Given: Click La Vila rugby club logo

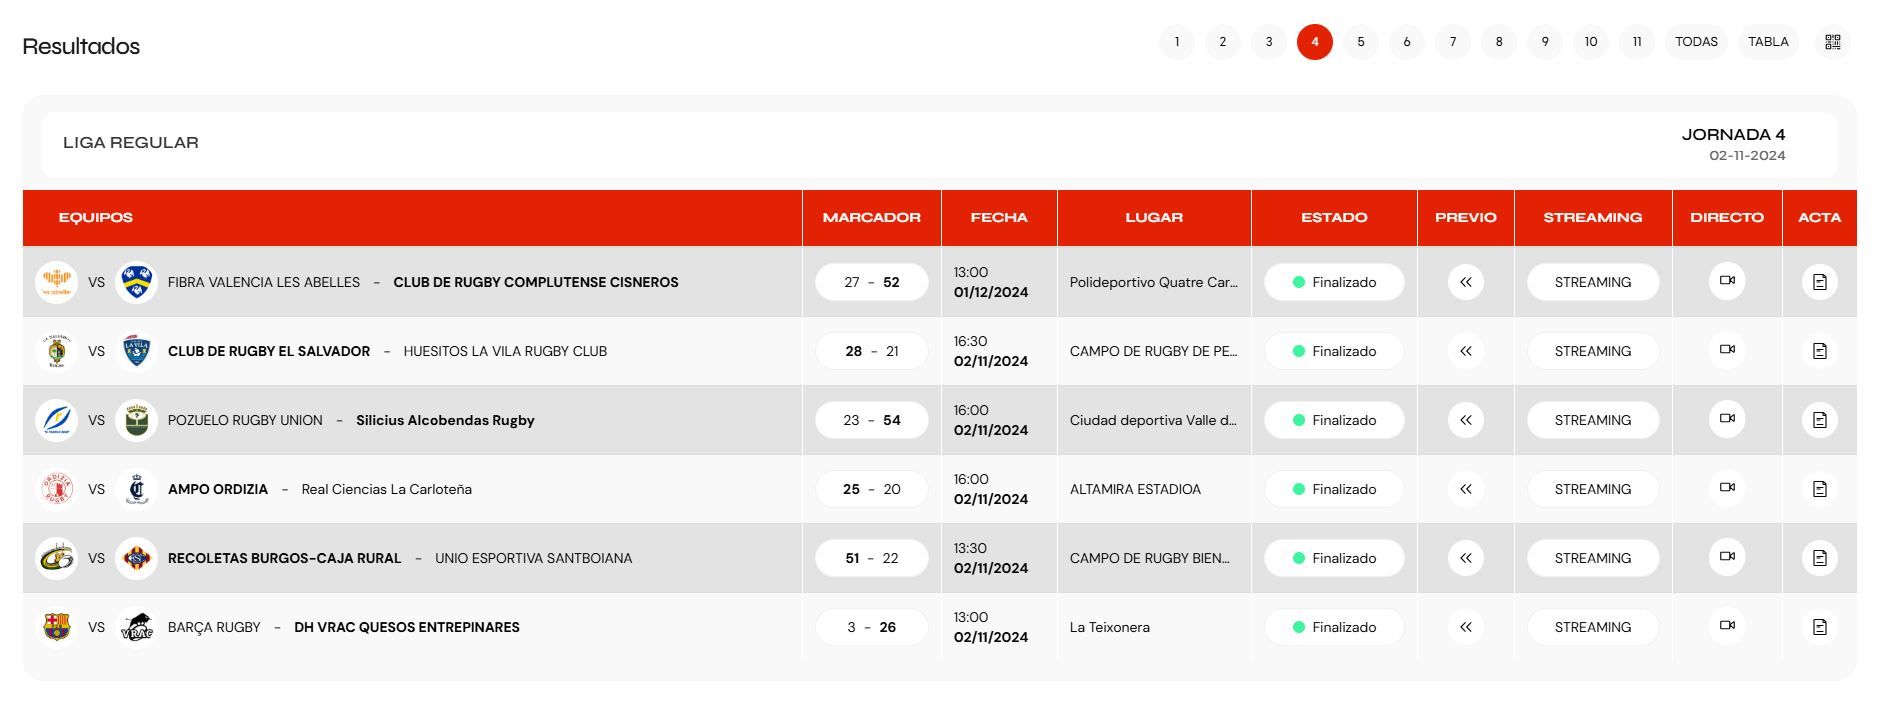Looking at the screenshot, I should 136,351.
